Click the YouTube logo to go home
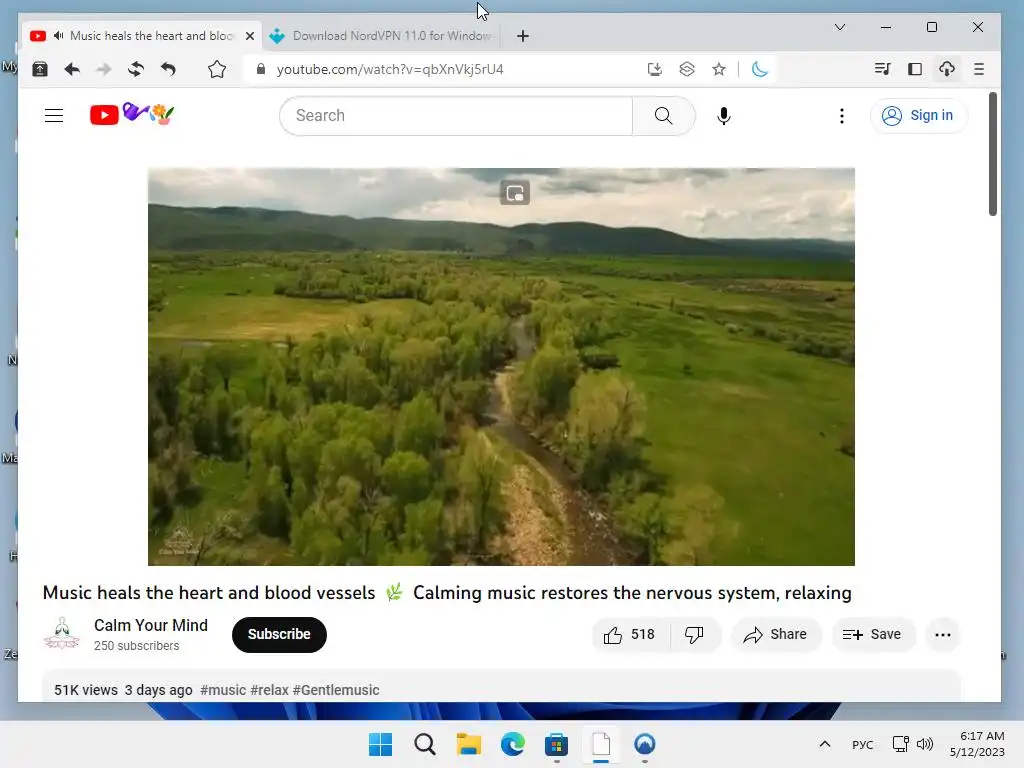Viewport: 1024px width, 768px height. [x=132, y=114]
